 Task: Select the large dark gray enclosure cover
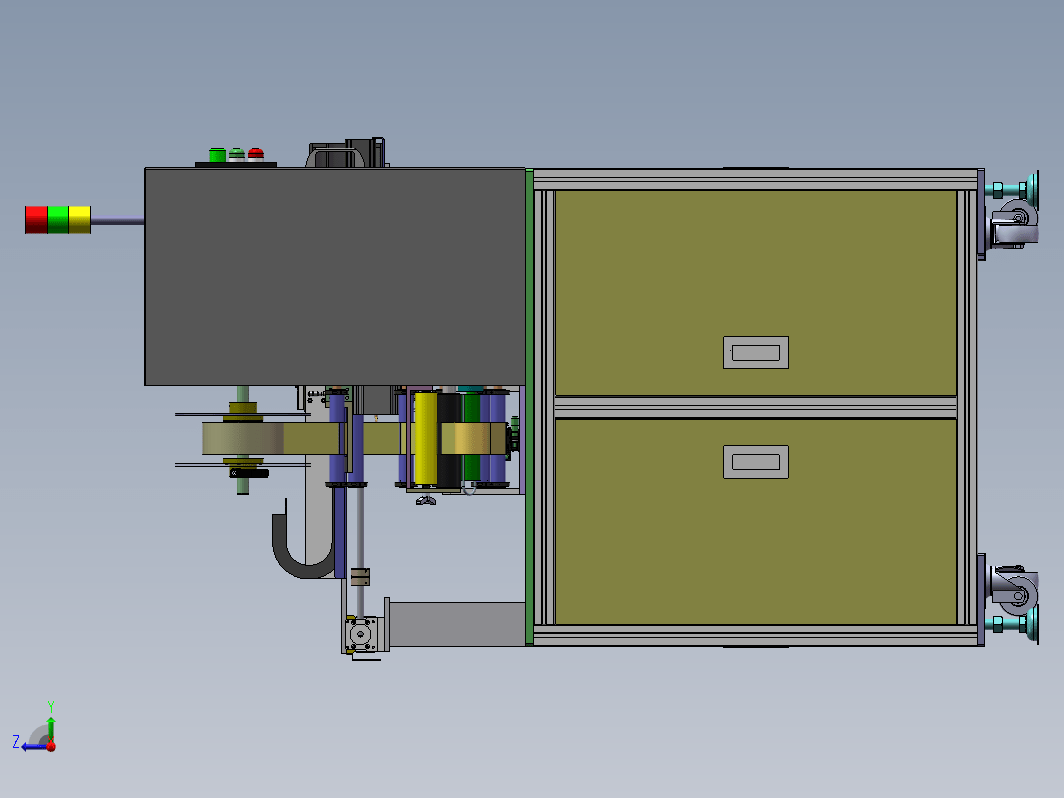pos(335,277)
